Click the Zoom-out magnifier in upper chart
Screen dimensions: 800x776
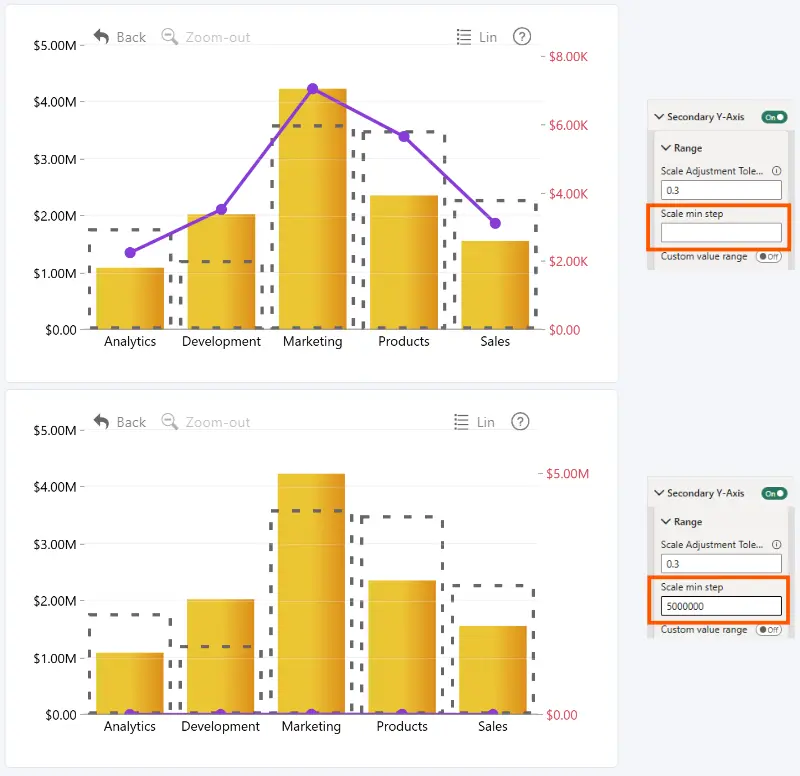[169, 37]
